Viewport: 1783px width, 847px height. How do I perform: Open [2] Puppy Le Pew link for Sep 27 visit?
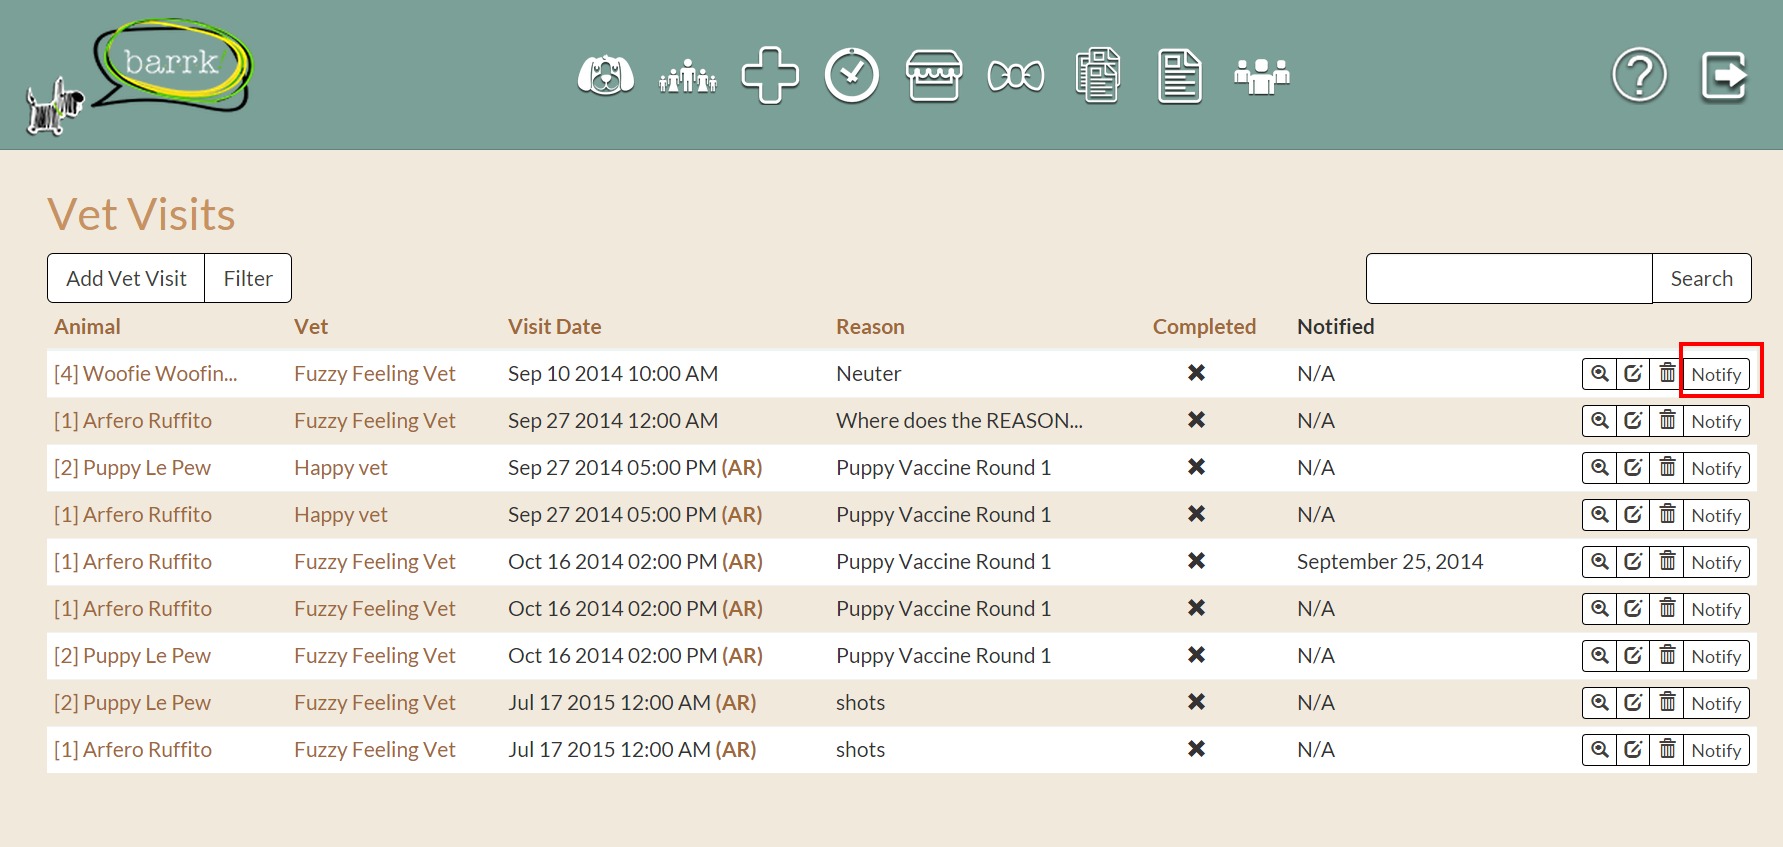pyautogui.click(x=132, y=468)
